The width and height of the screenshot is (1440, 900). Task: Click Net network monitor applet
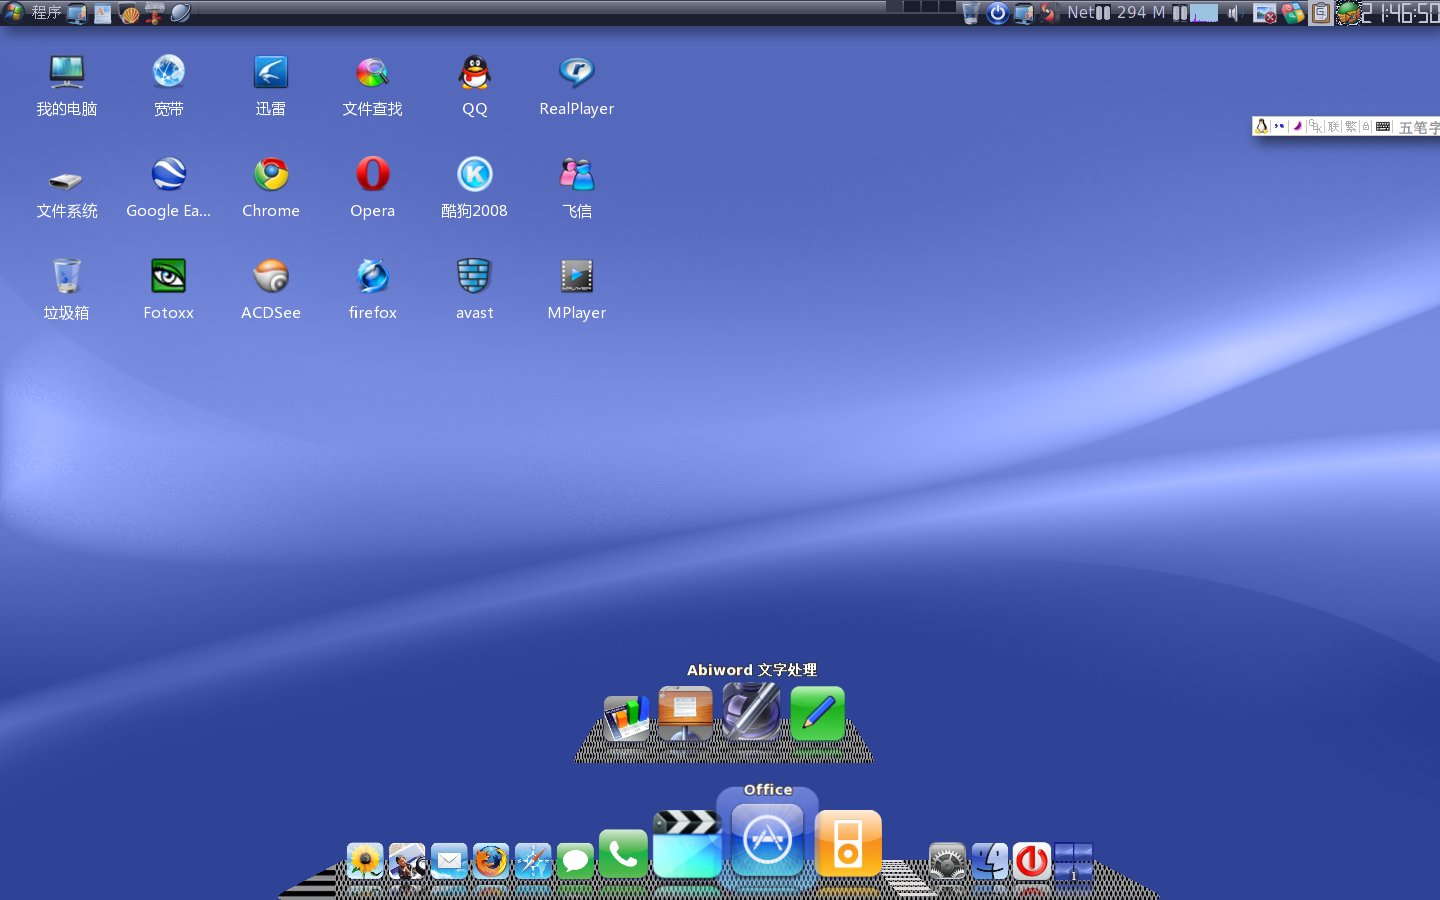[1089, 13]
